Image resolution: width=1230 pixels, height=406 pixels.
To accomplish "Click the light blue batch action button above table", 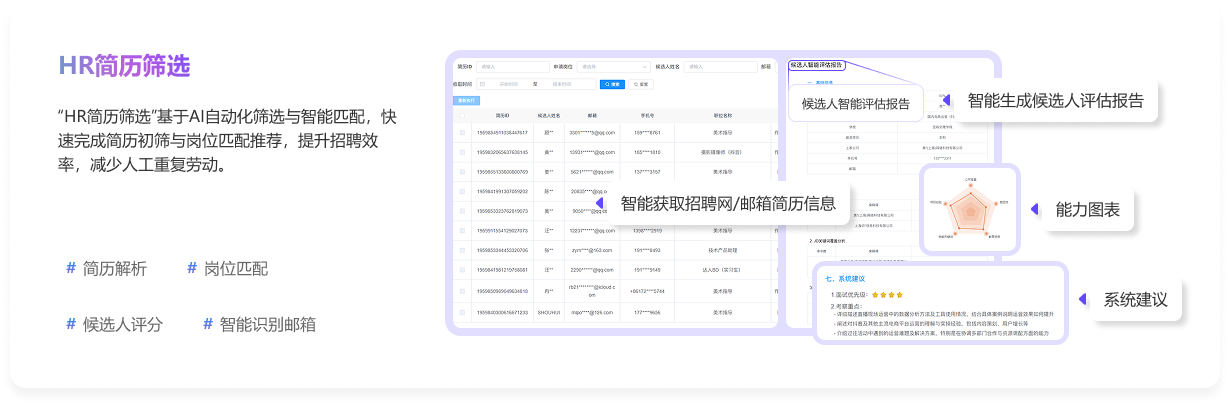I will [x=467, y=101].
